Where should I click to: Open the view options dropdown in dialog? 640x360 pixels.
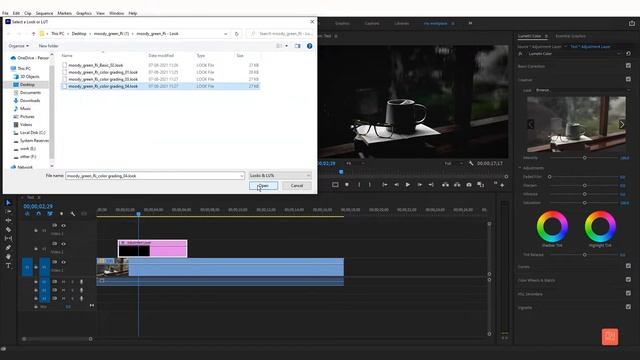(286, 46)
